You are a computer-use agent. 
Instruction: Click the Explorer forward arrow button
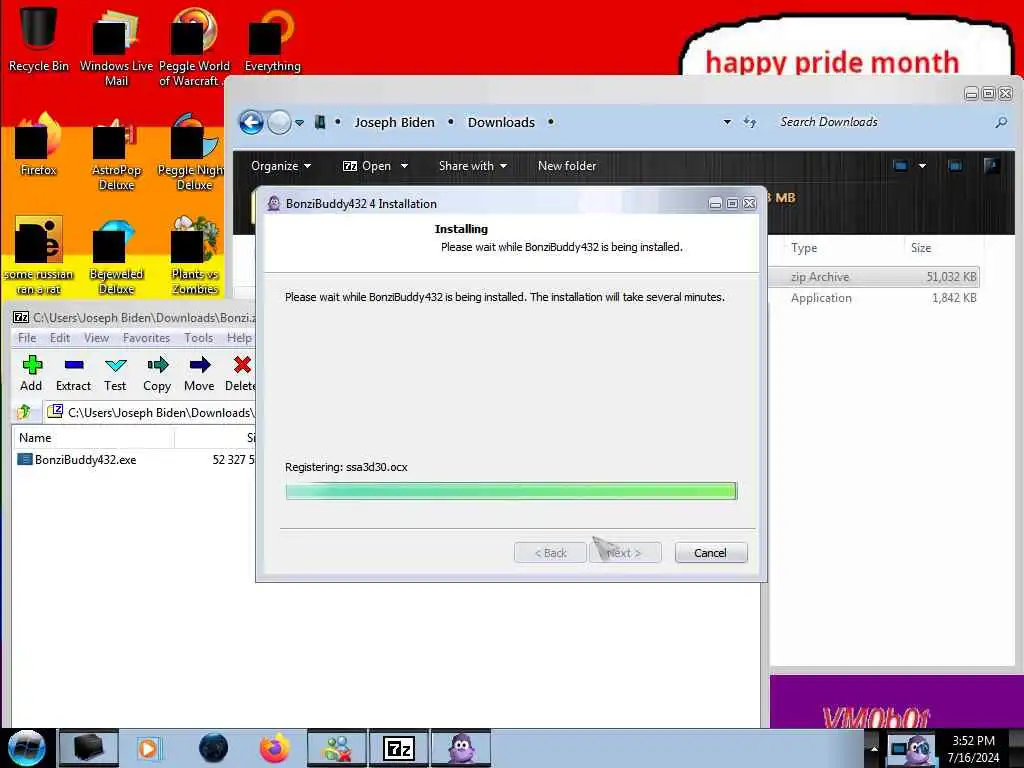279,122
